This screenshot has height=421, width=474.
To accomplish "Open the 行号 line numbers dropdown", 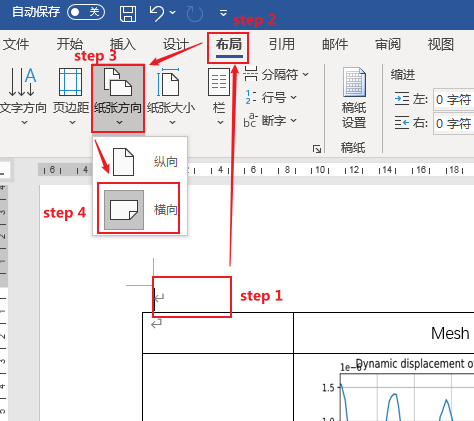I will tap(293, 97).
